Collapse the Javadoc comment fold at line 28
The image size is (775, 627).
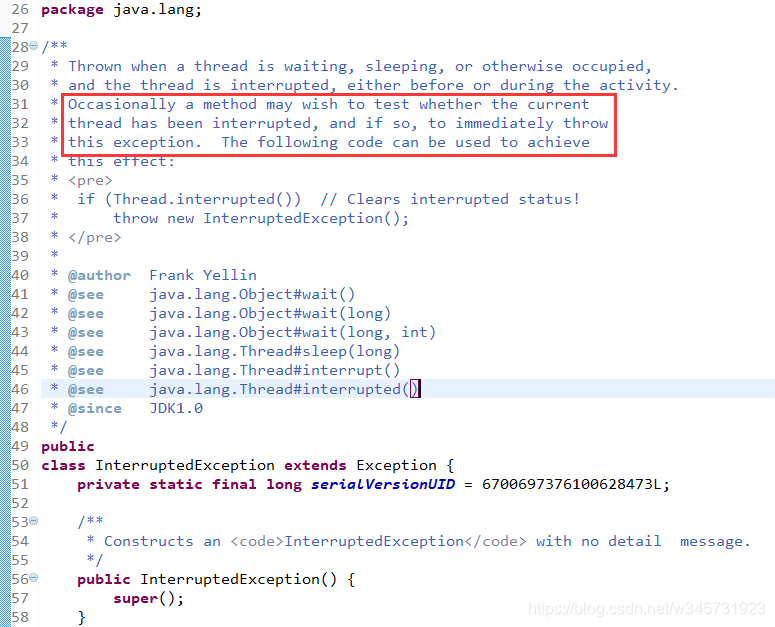coord(34,46)
